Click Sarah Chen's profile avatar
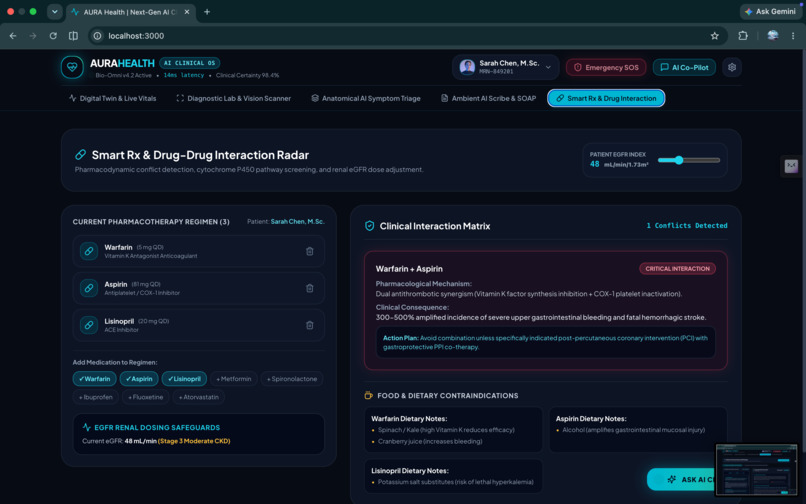 (x=467, y=67)
